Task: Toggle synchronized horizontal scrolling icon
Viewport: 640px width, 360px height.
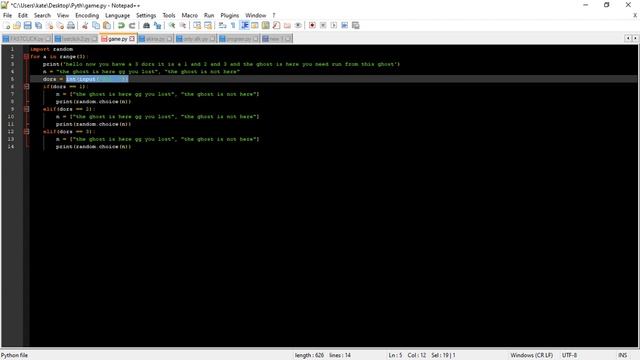Action: [x=208, y=25]
